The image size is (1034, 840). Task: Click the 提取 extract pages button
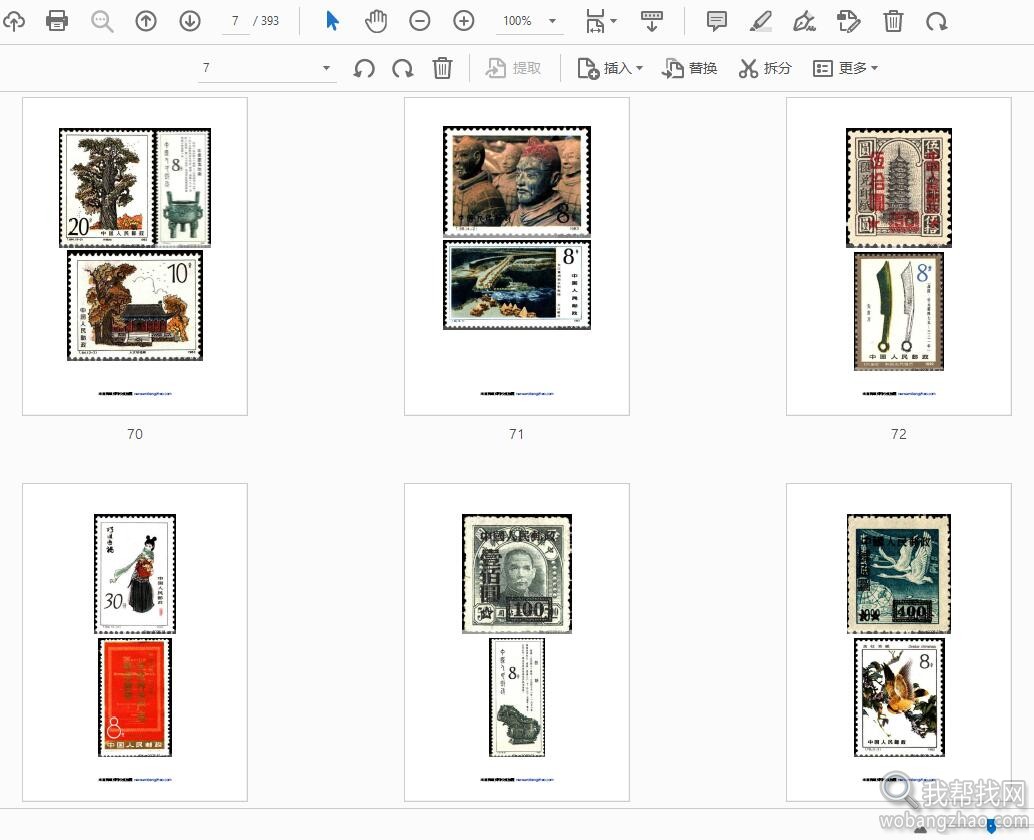pyautogui.click(x=514, y=68)
